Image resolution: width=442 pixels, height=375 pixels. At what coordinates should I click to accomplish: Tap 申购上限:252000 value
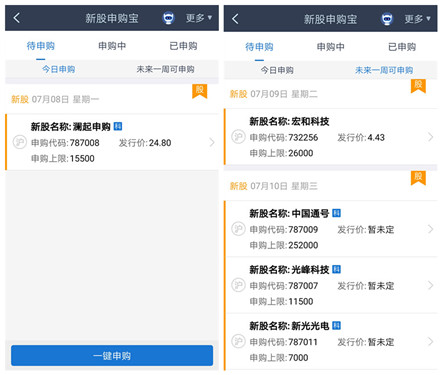(x=284, y=245)
